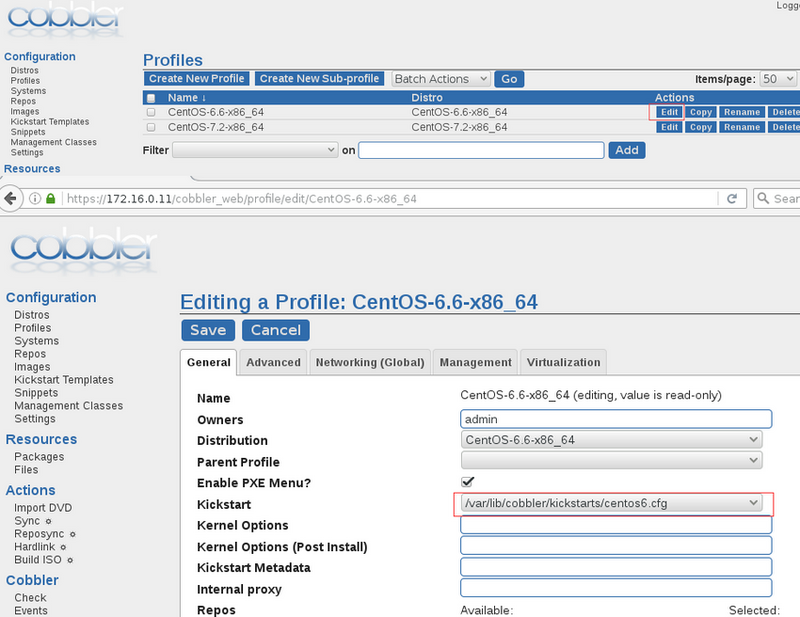Click Import DVD action
Image resolution: width=800 pixels, height=617 pixels.
point(43,508)
